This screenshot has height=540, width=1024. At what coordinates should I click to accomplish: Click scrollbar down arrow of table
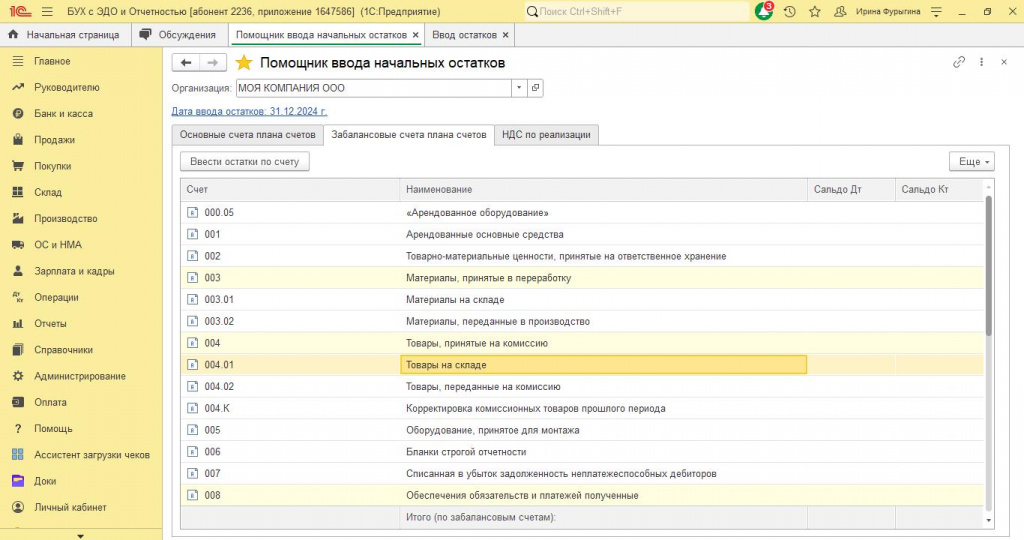[989, 520]
